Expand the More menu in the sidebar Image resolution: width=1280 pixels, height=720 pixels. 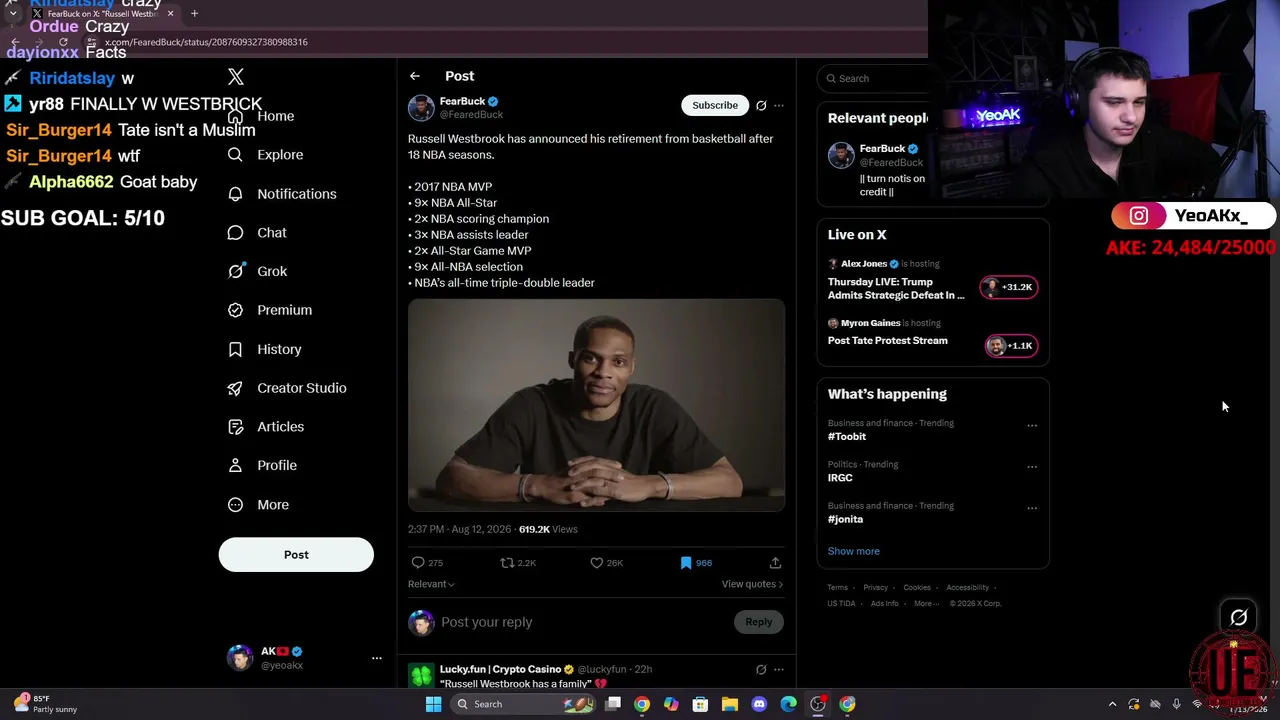(258, 505)
